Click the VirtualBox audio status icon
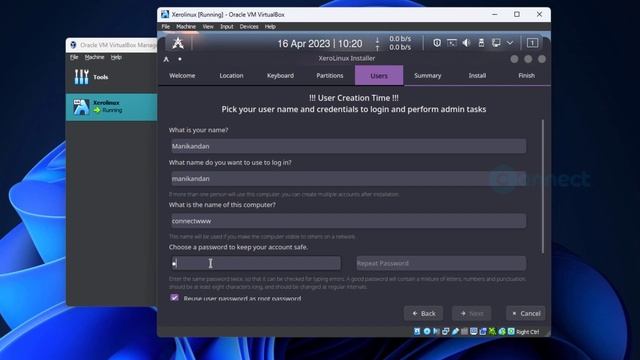 pos(436,331)
